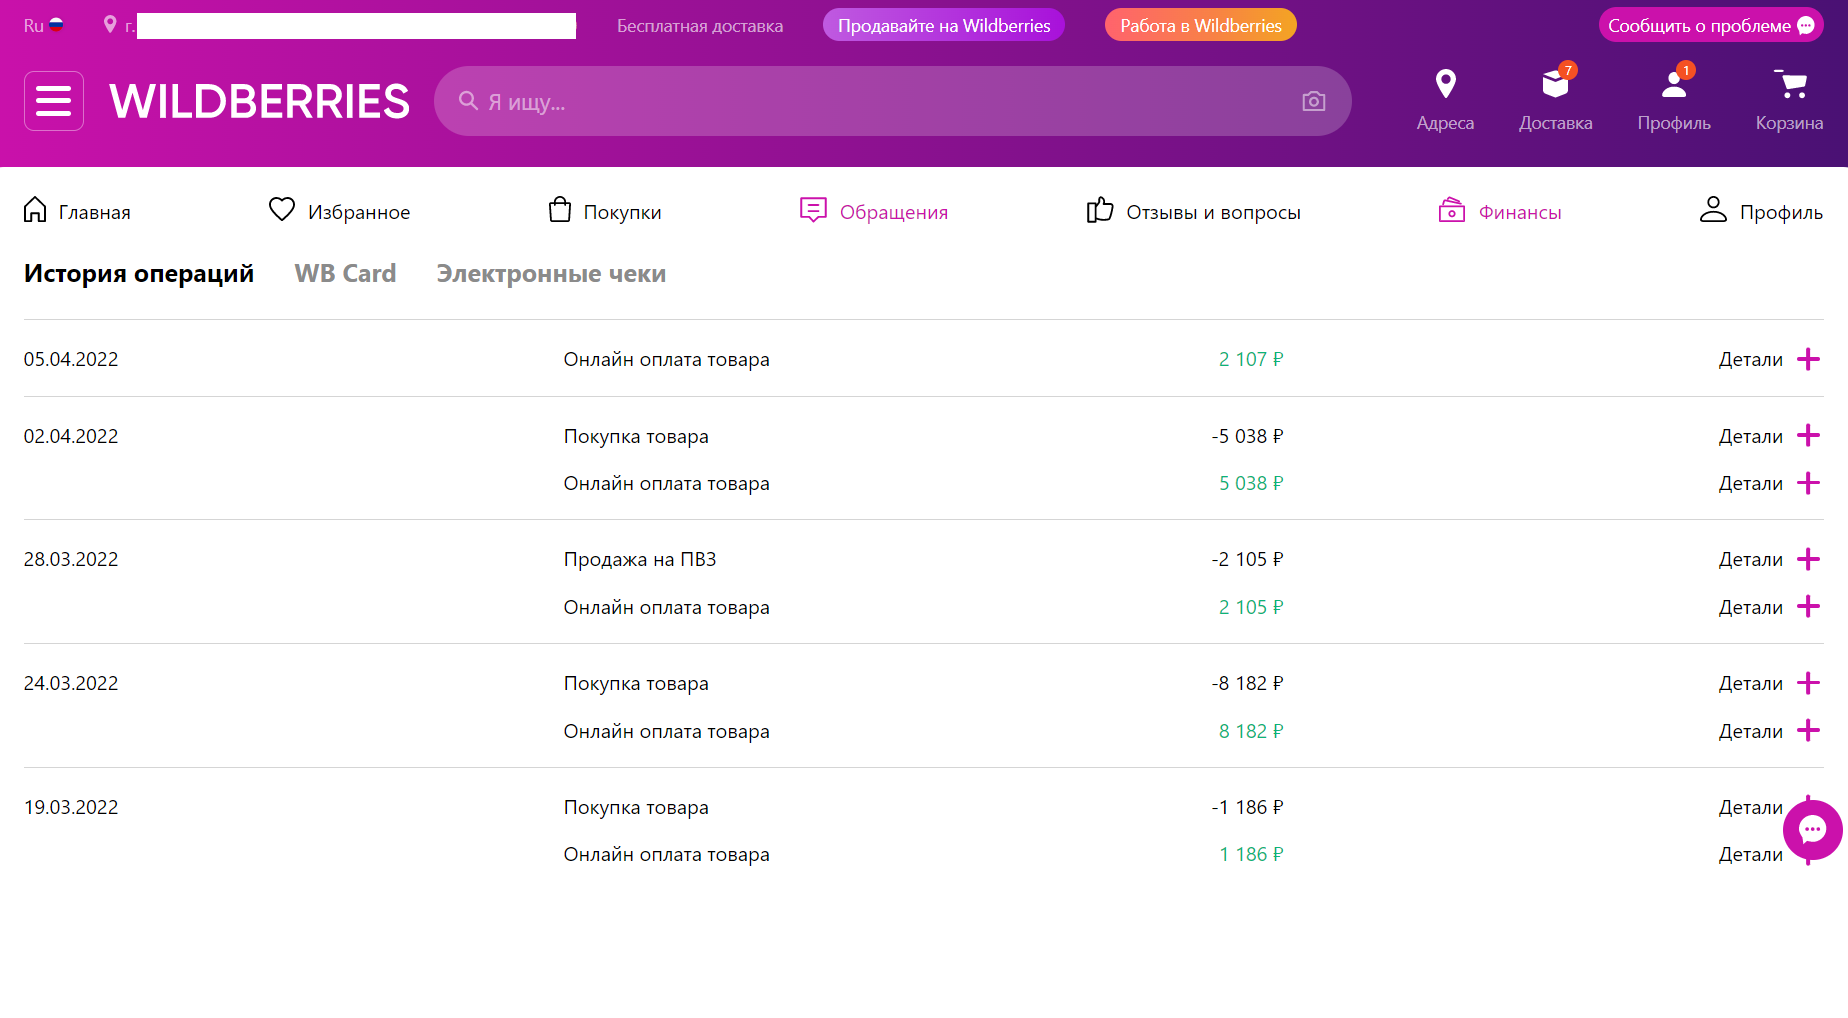Expand details plus for 5 038 ₽ online payment
Viewport: 1848px width, 1018px height.
pos(1808,483)
